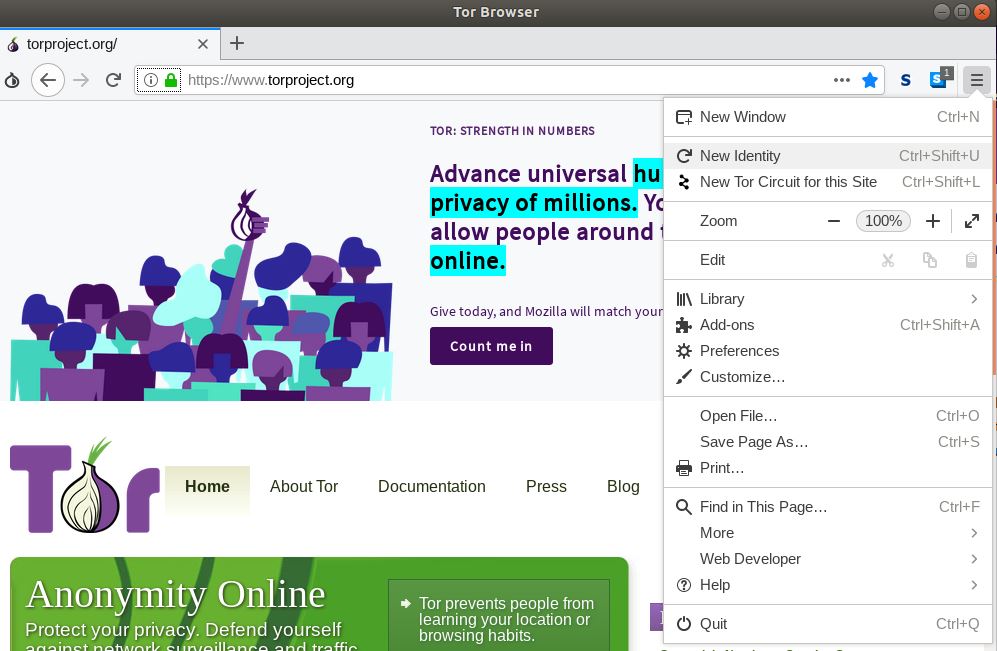997x651 pixels.
Task: Click the forward navigation arrow
Action: pos(81,80)
